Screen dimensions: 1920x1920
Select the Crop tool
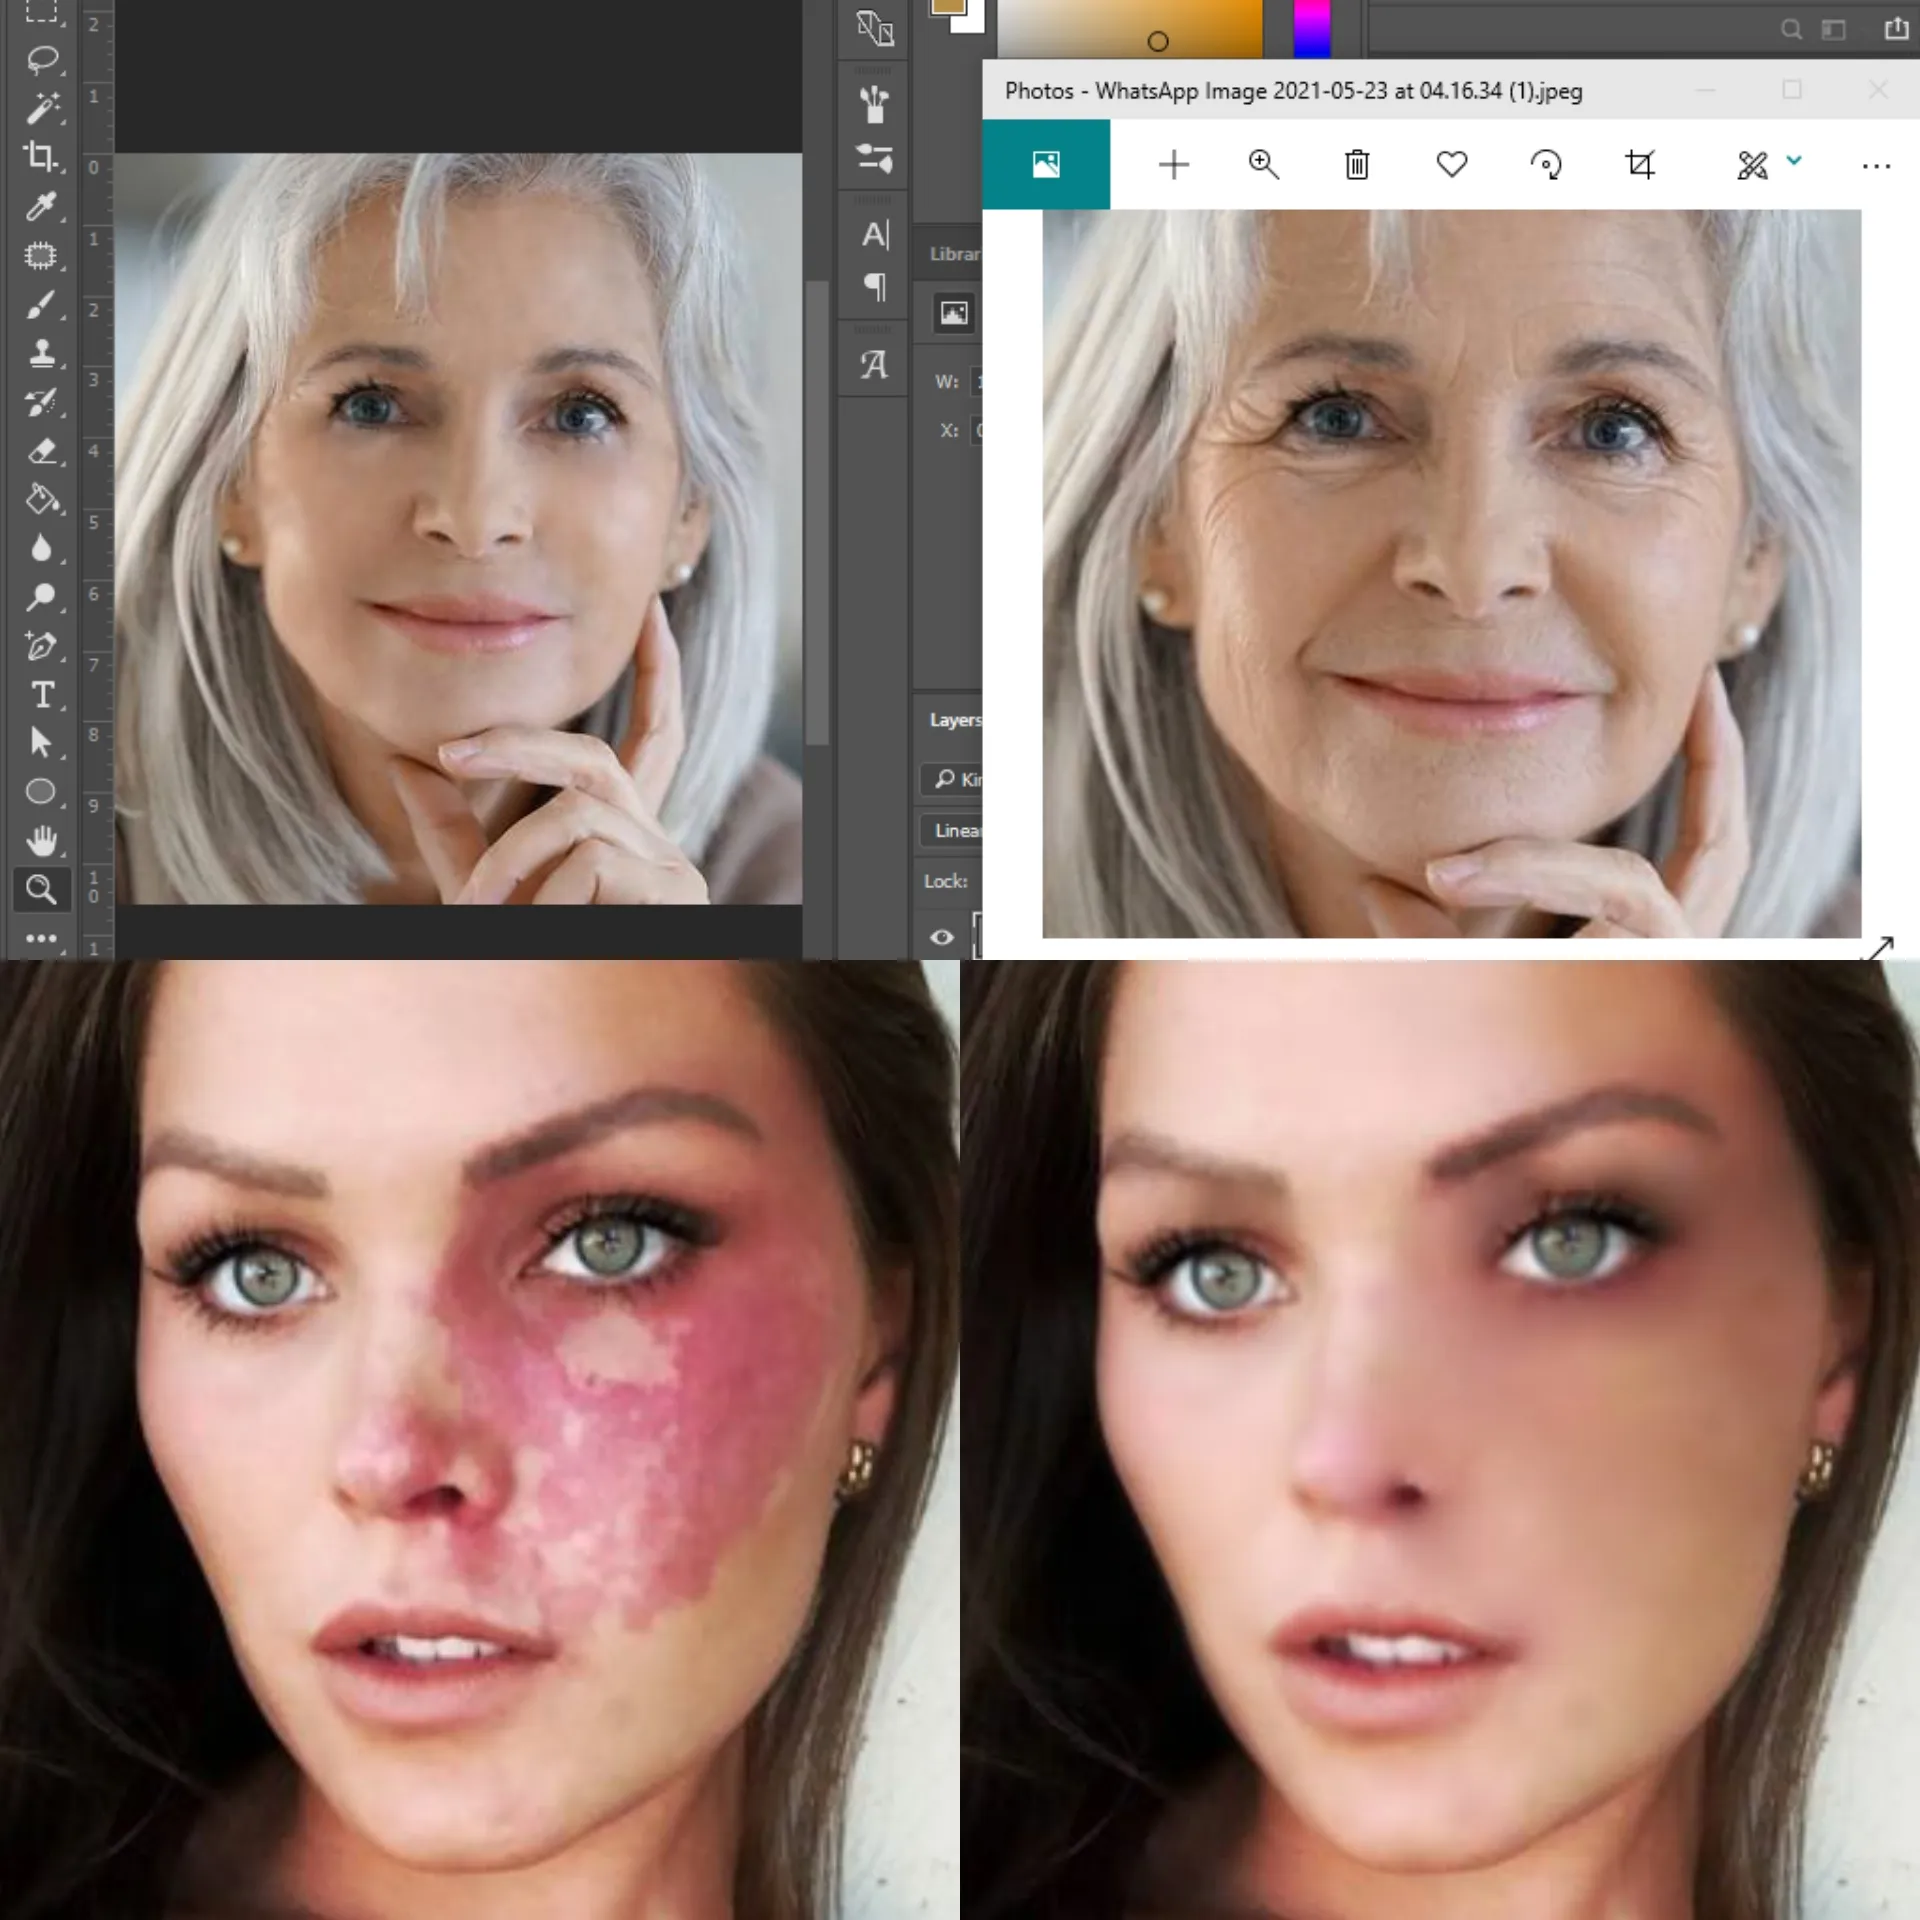click(41, 156)
